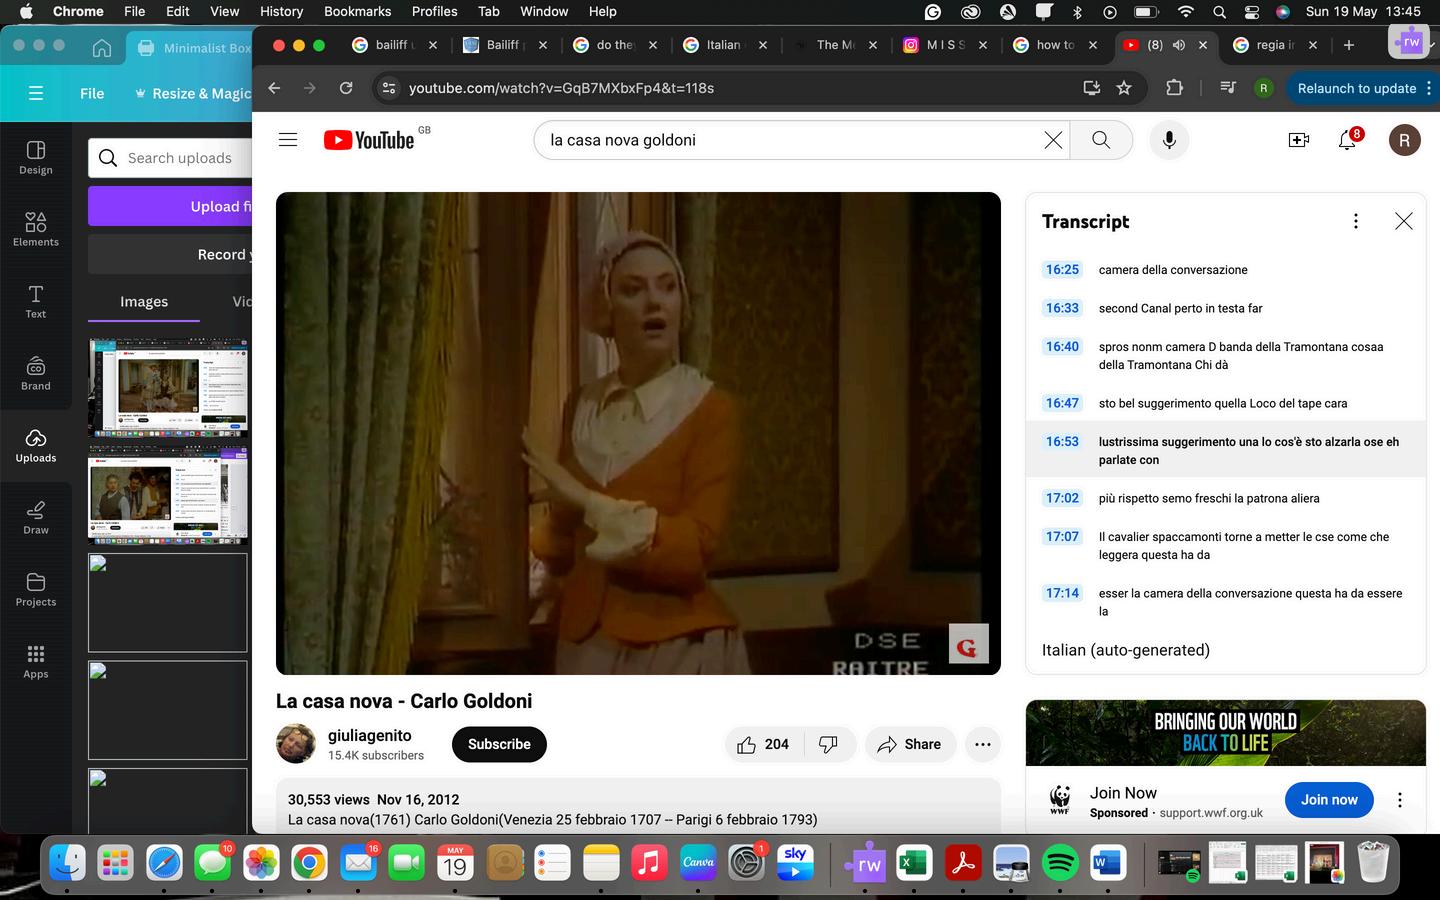This screenshot has width=1440, height=900.
Task: Open Canva Design sidebar panel
Action: (36, 157)
